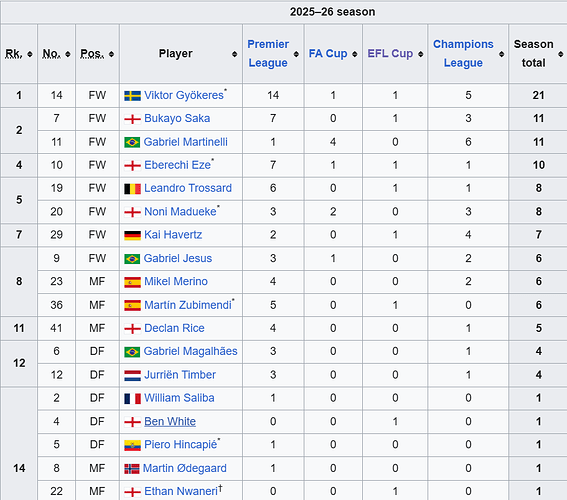Open the EFL Cup header link
The height and width of the screenshot is (500, 567).
pos(390,54)
